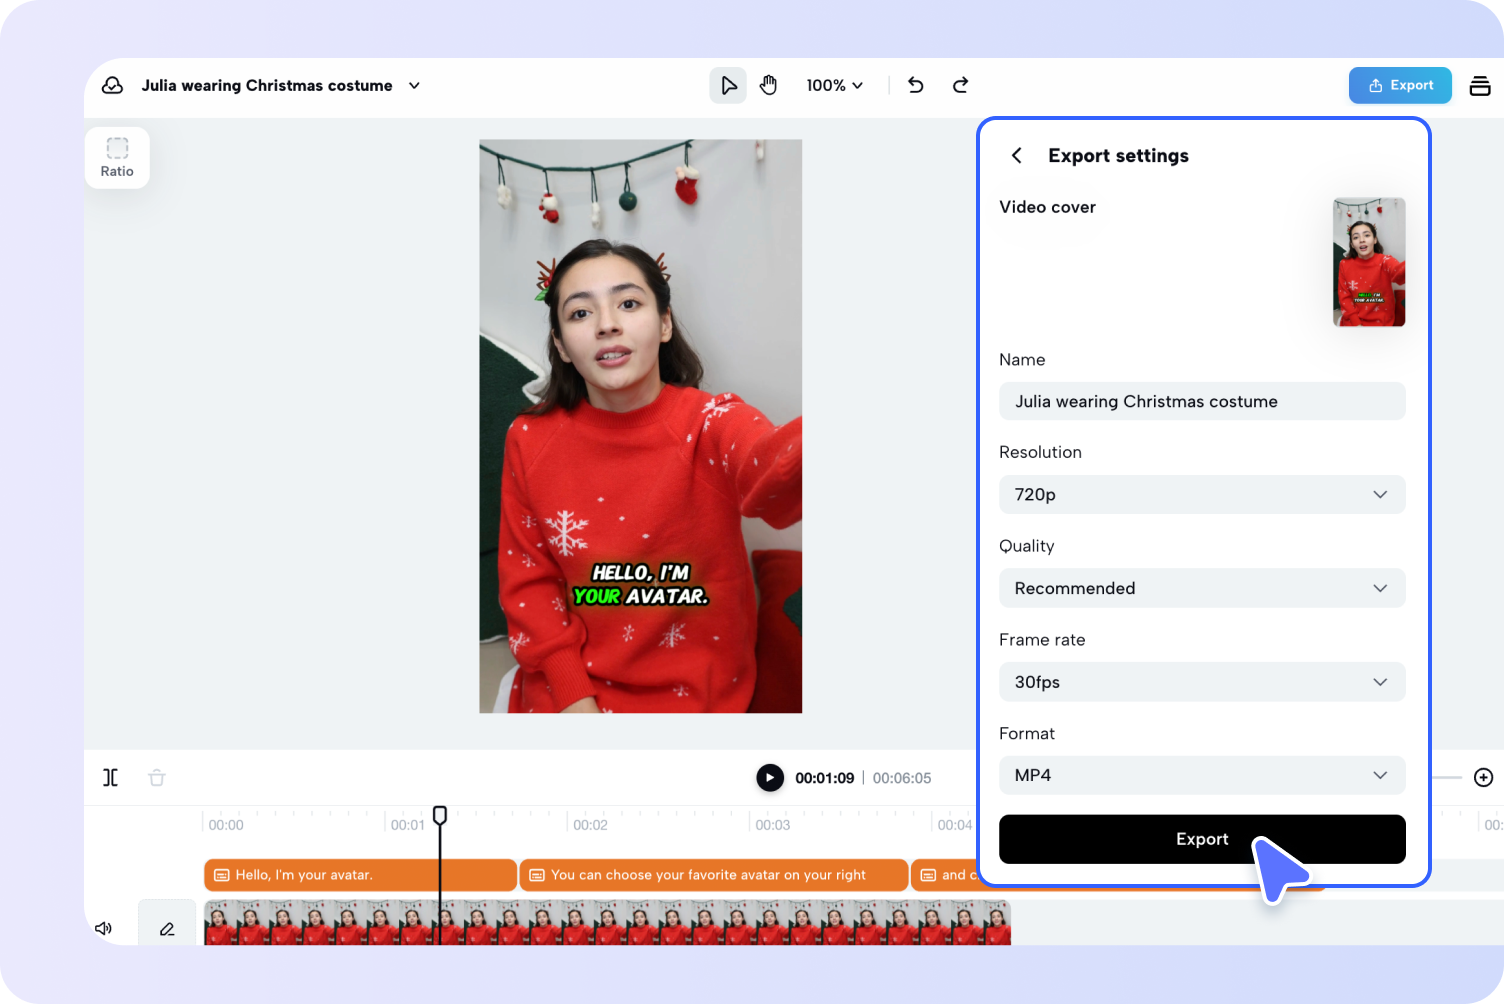Go back from Export settings
Screen dimensions: 1504x1004
pyautogui.click(x=1016, y=156)
